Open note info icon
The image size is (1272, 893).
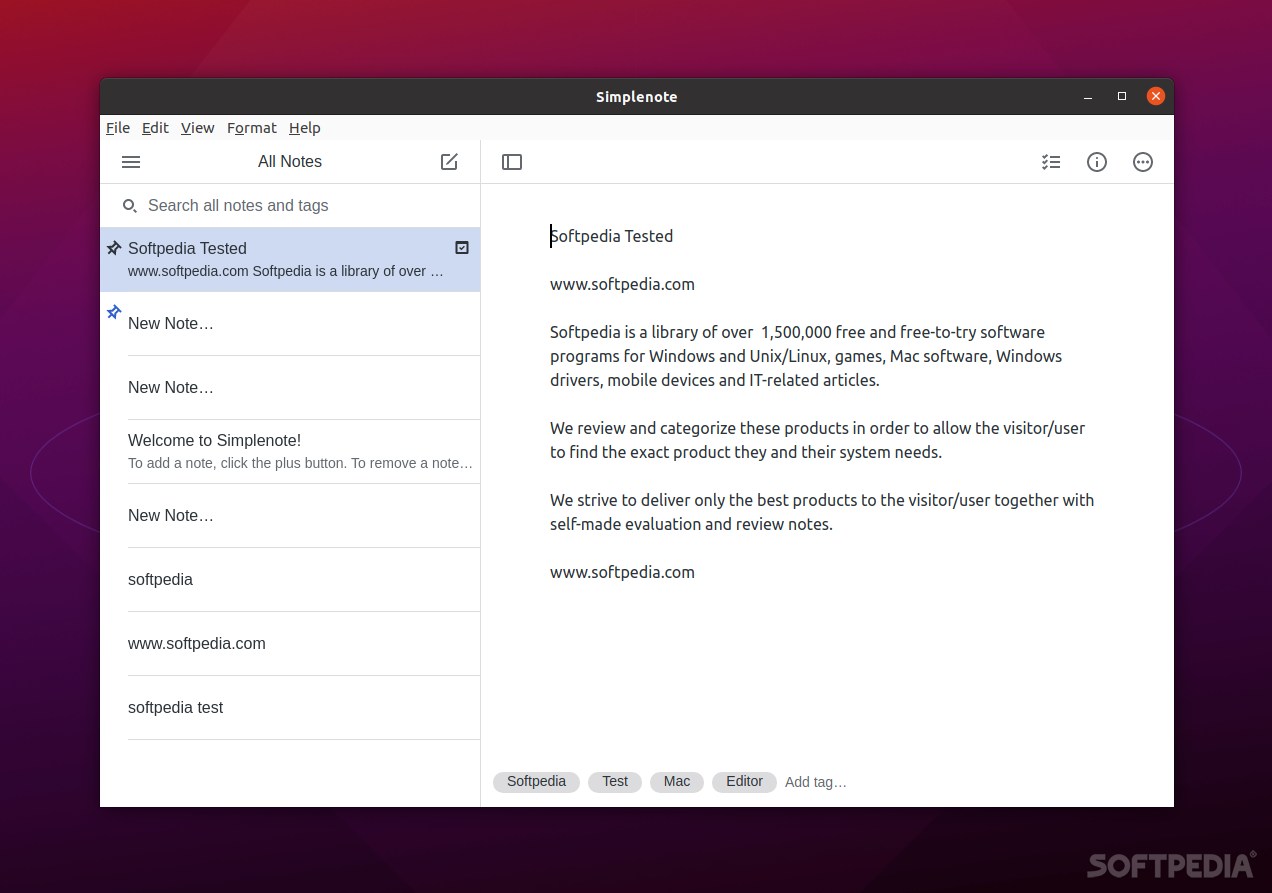pos(1097,162)
